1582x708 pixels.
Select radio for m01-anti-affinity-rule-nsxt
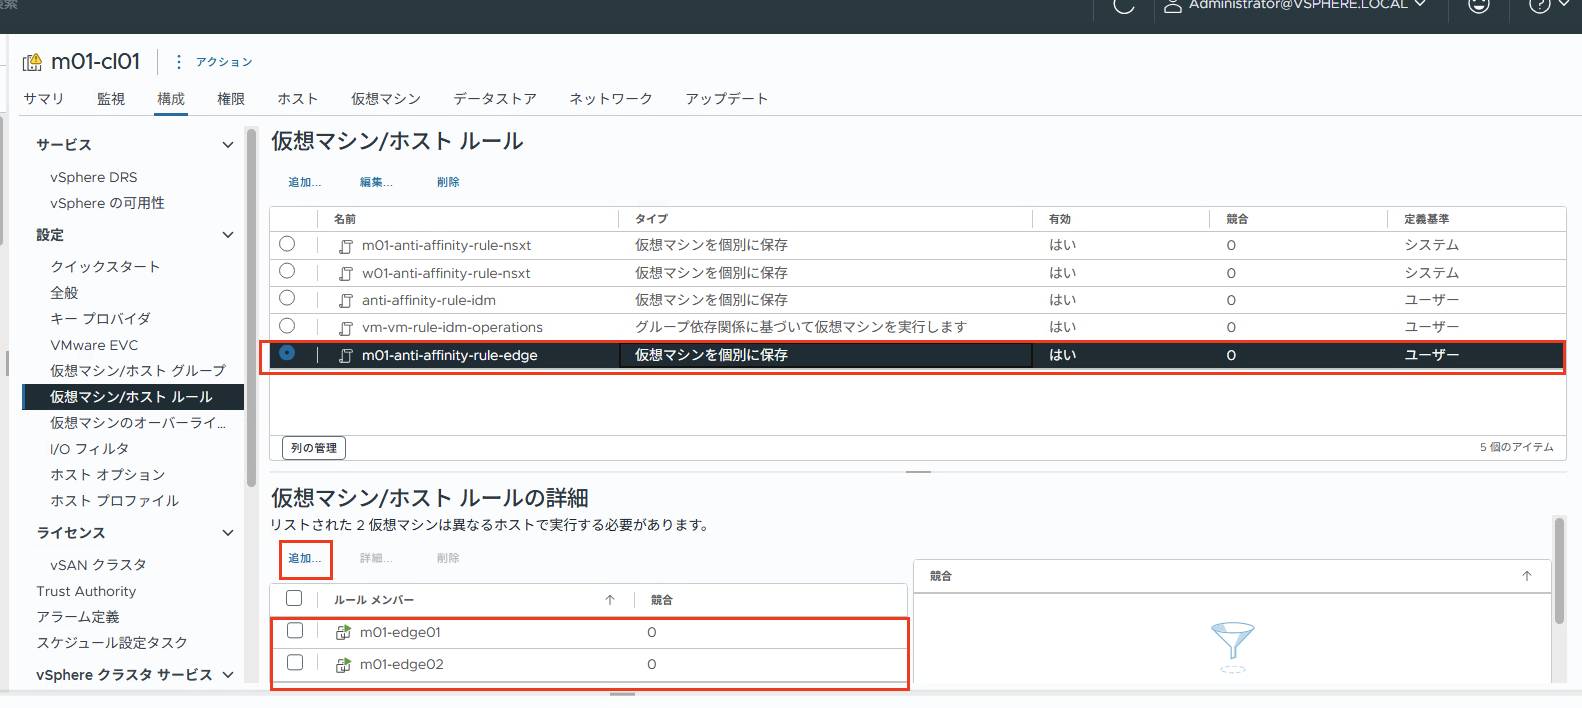[287, 244]
